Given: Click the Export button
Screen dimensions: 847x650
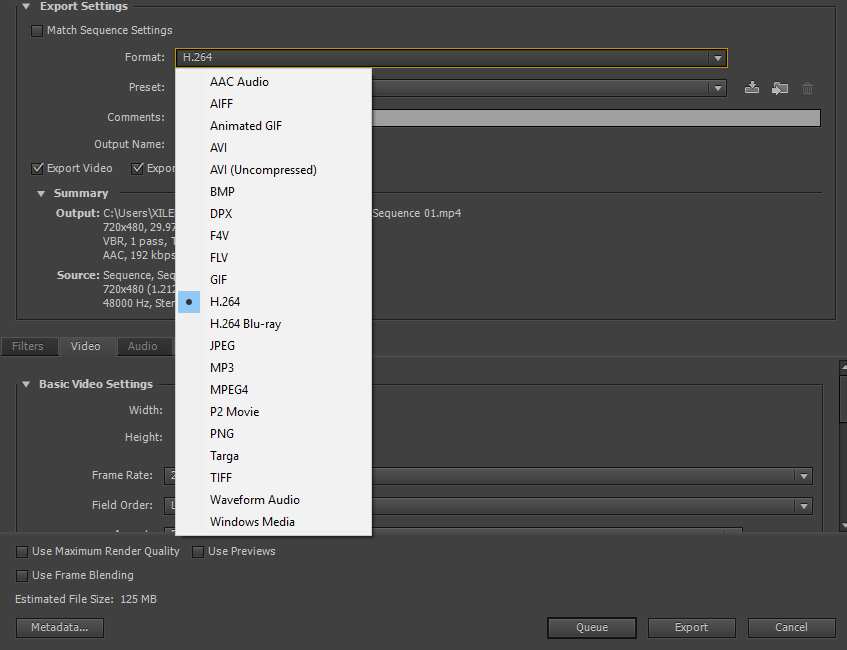Looking at the screenshot, I should [691, 628].
